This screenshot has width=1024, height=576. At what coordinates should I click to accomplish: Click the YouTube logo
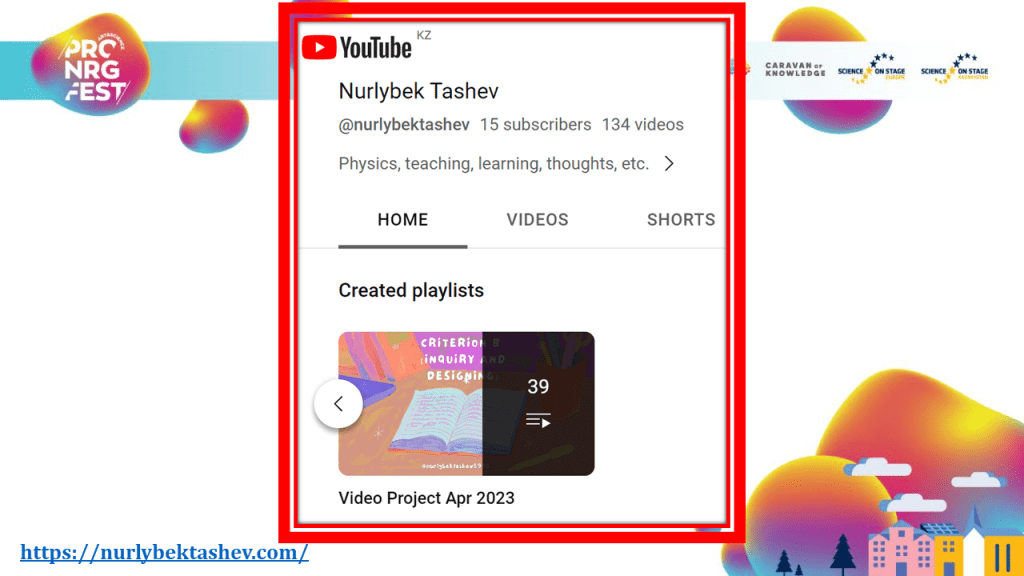click(357, 47)
